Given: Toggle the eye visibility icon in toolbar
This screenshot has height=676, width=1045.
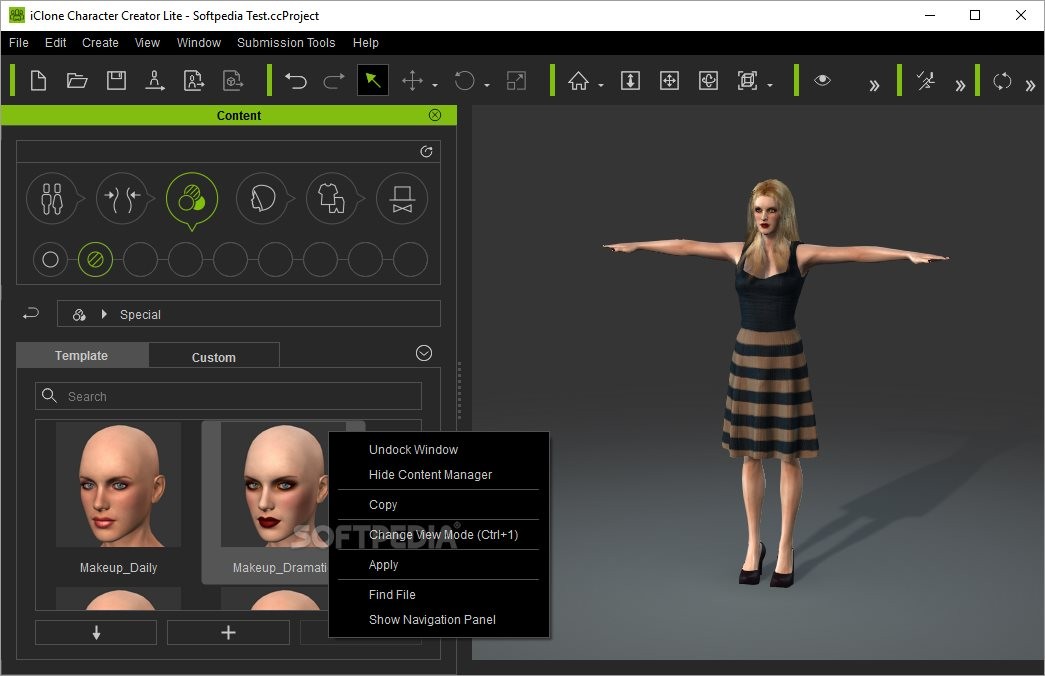Looking at the screenshot, I should [x=822, y=81].
